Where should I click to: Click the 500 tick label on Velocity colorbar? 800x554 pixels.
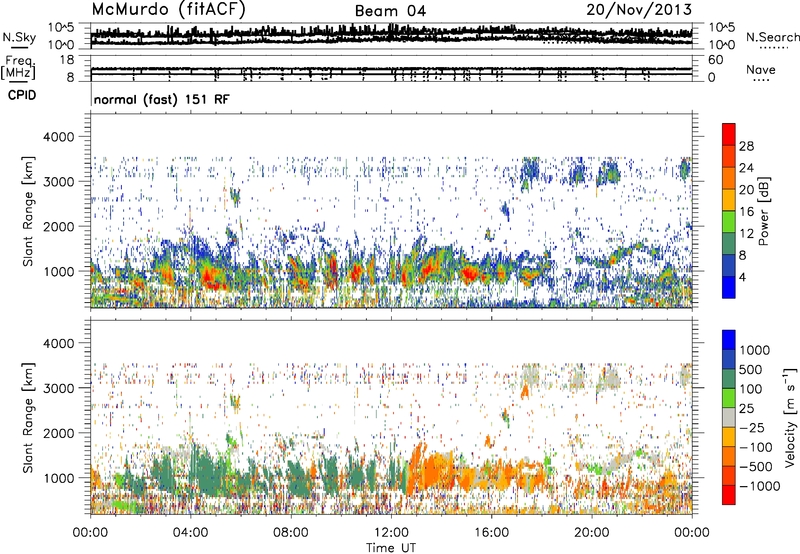point(750,369)
